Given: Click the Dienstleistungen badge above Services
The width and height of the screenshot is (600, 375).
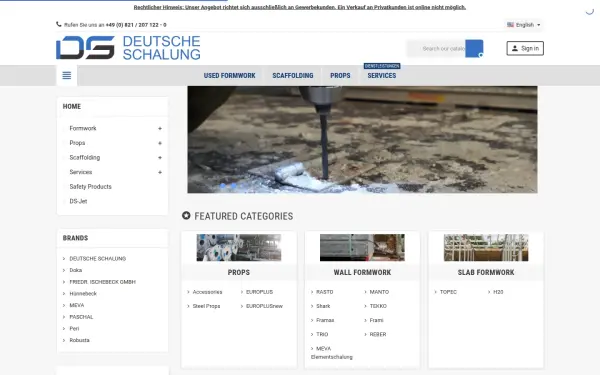Looking at the screenshot, I should [382, 66].
